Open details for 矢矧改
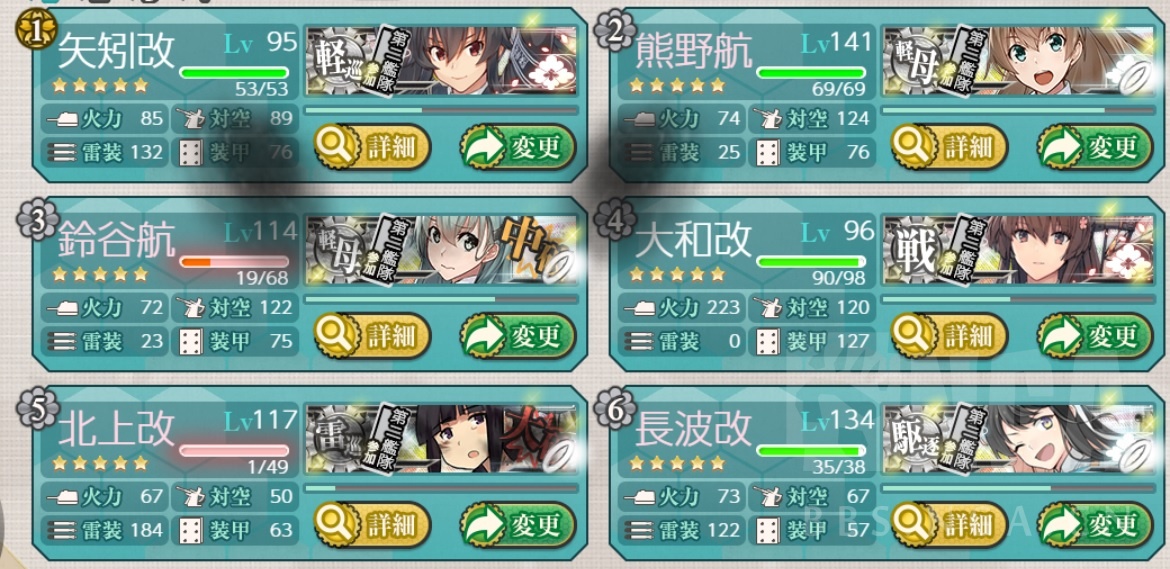The width and height of the screenshot is (1170, 569). (x=372, y=147)
